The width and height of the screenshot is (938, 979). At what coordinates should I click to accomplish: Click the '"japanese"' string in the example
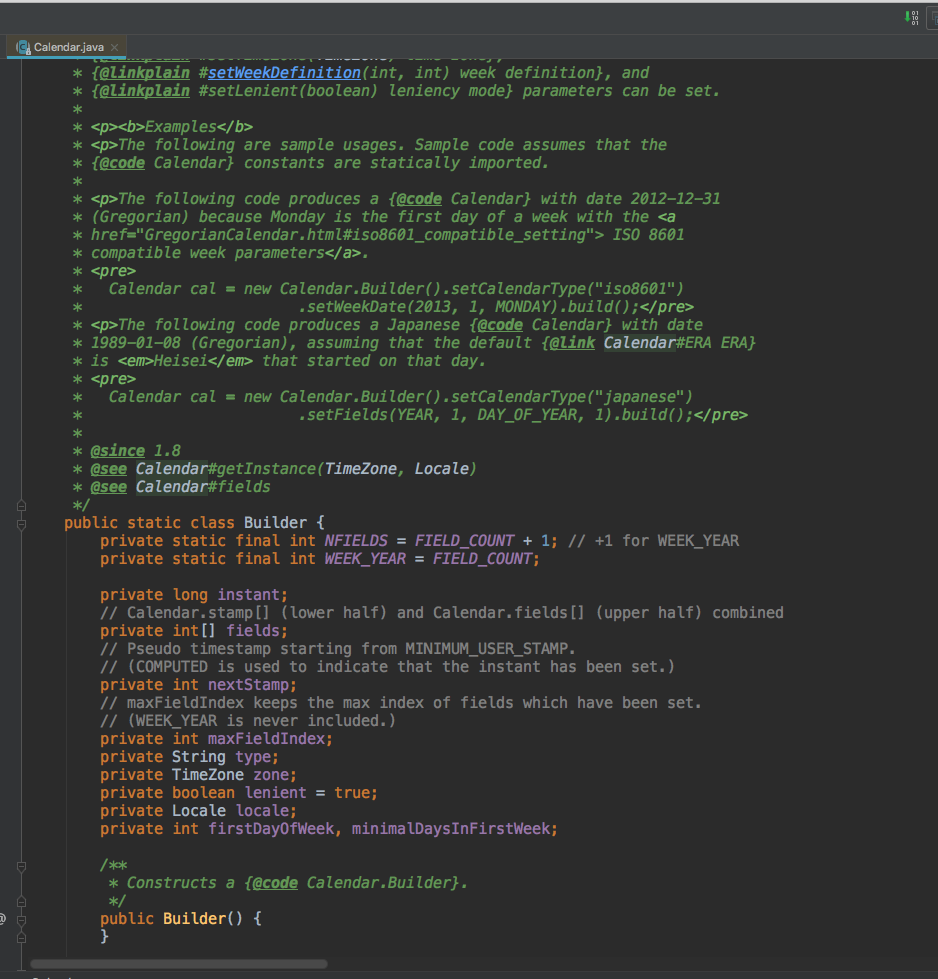tap(639, 397)
